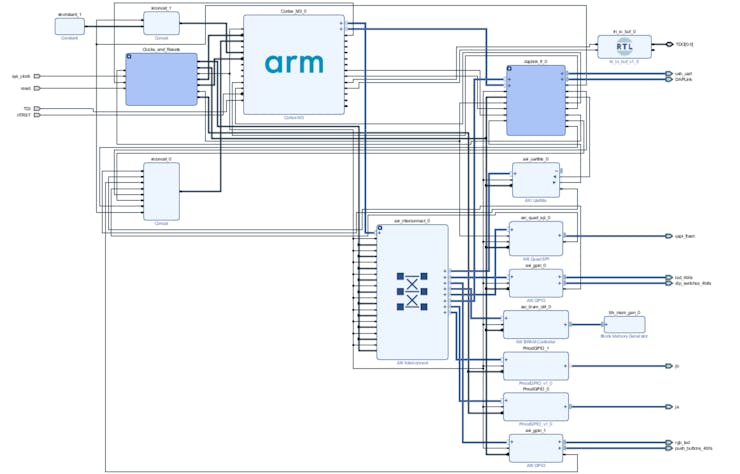
Task: Select the RTL tri_io_buf_0 block
Action: pos(624,47)
